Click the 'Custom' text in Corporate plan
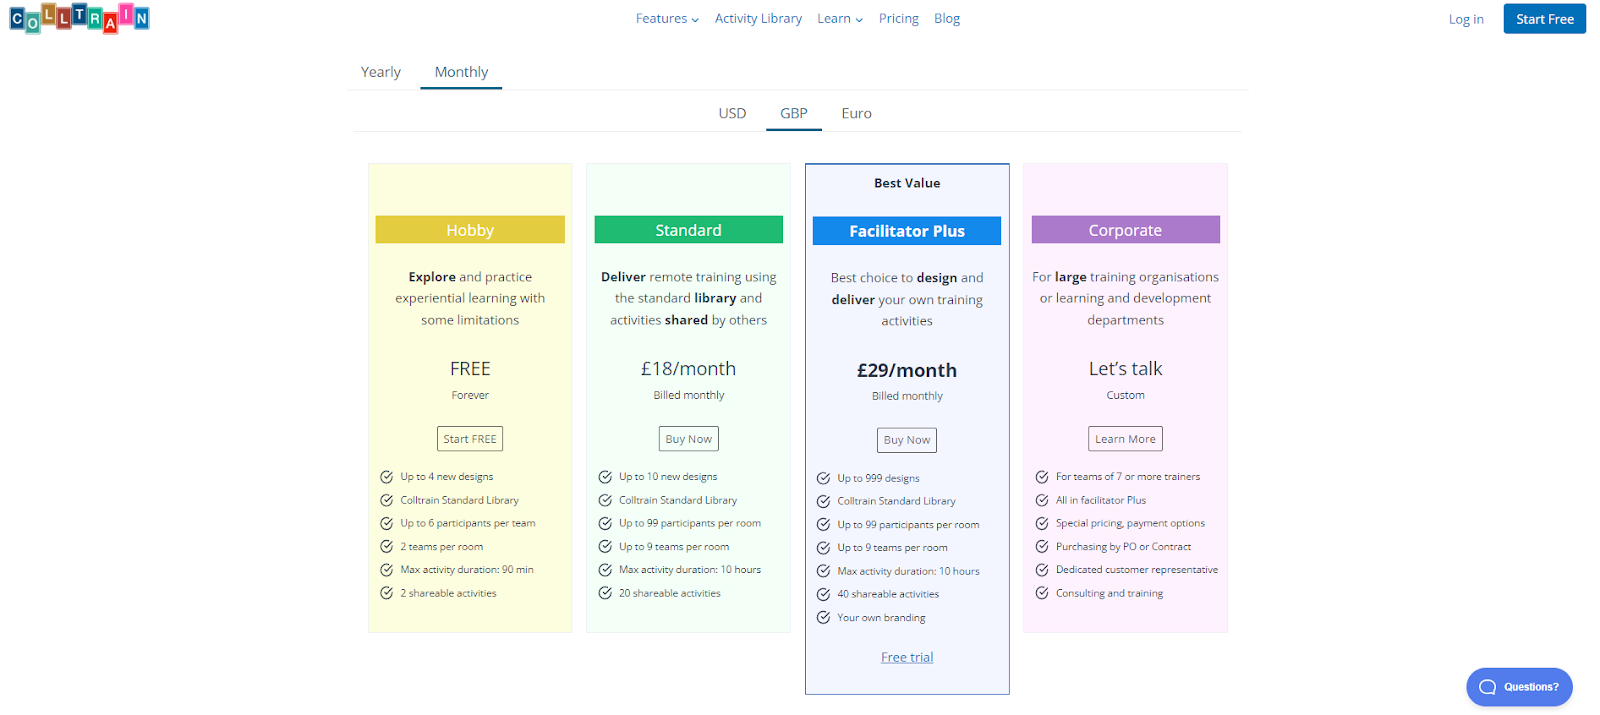Screen dimensions: 1600x715 [1125, 395]
